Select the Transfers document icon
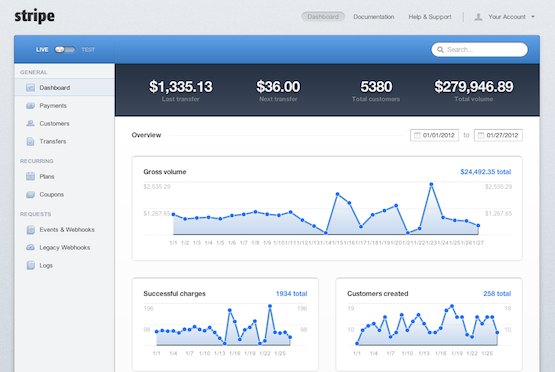Screen dimensions: 555x372 (30, 141)
